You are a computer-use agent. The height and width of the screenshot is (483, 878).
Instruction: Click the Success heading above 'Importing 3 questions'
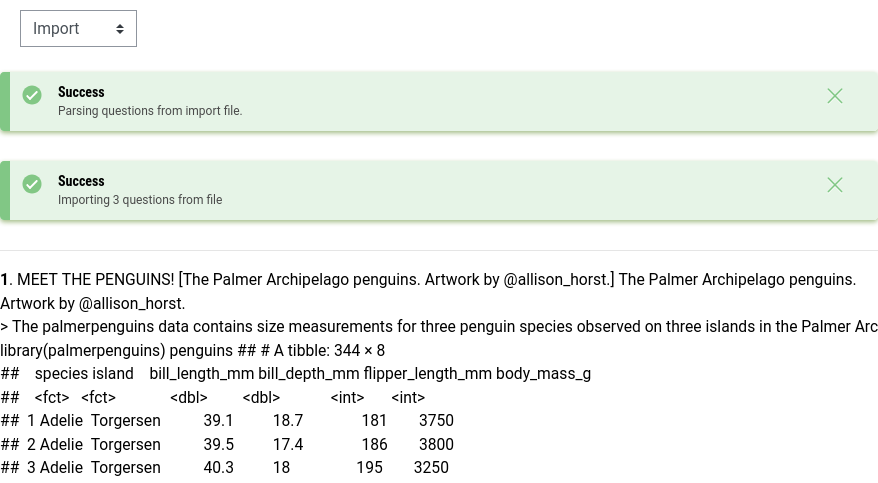pos(81,181)
